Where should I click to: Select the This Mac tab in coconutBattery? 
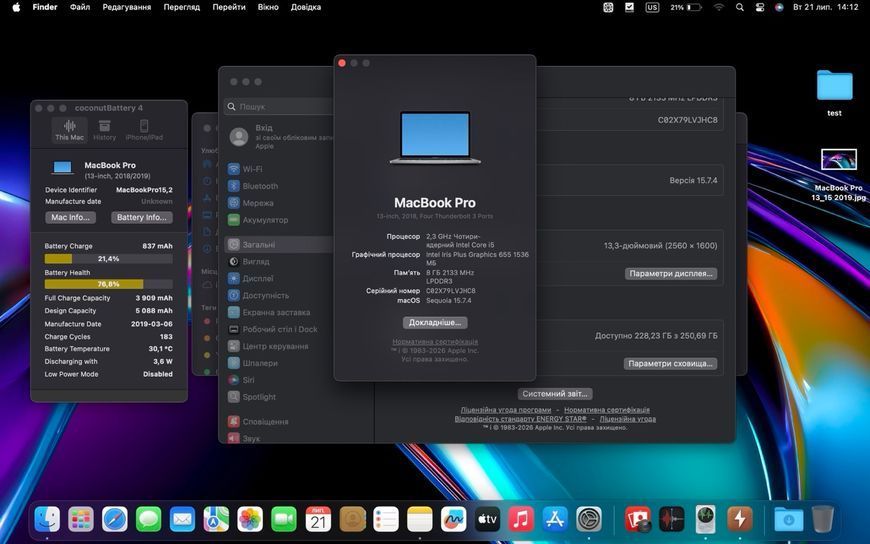click(x=69, y=130)
